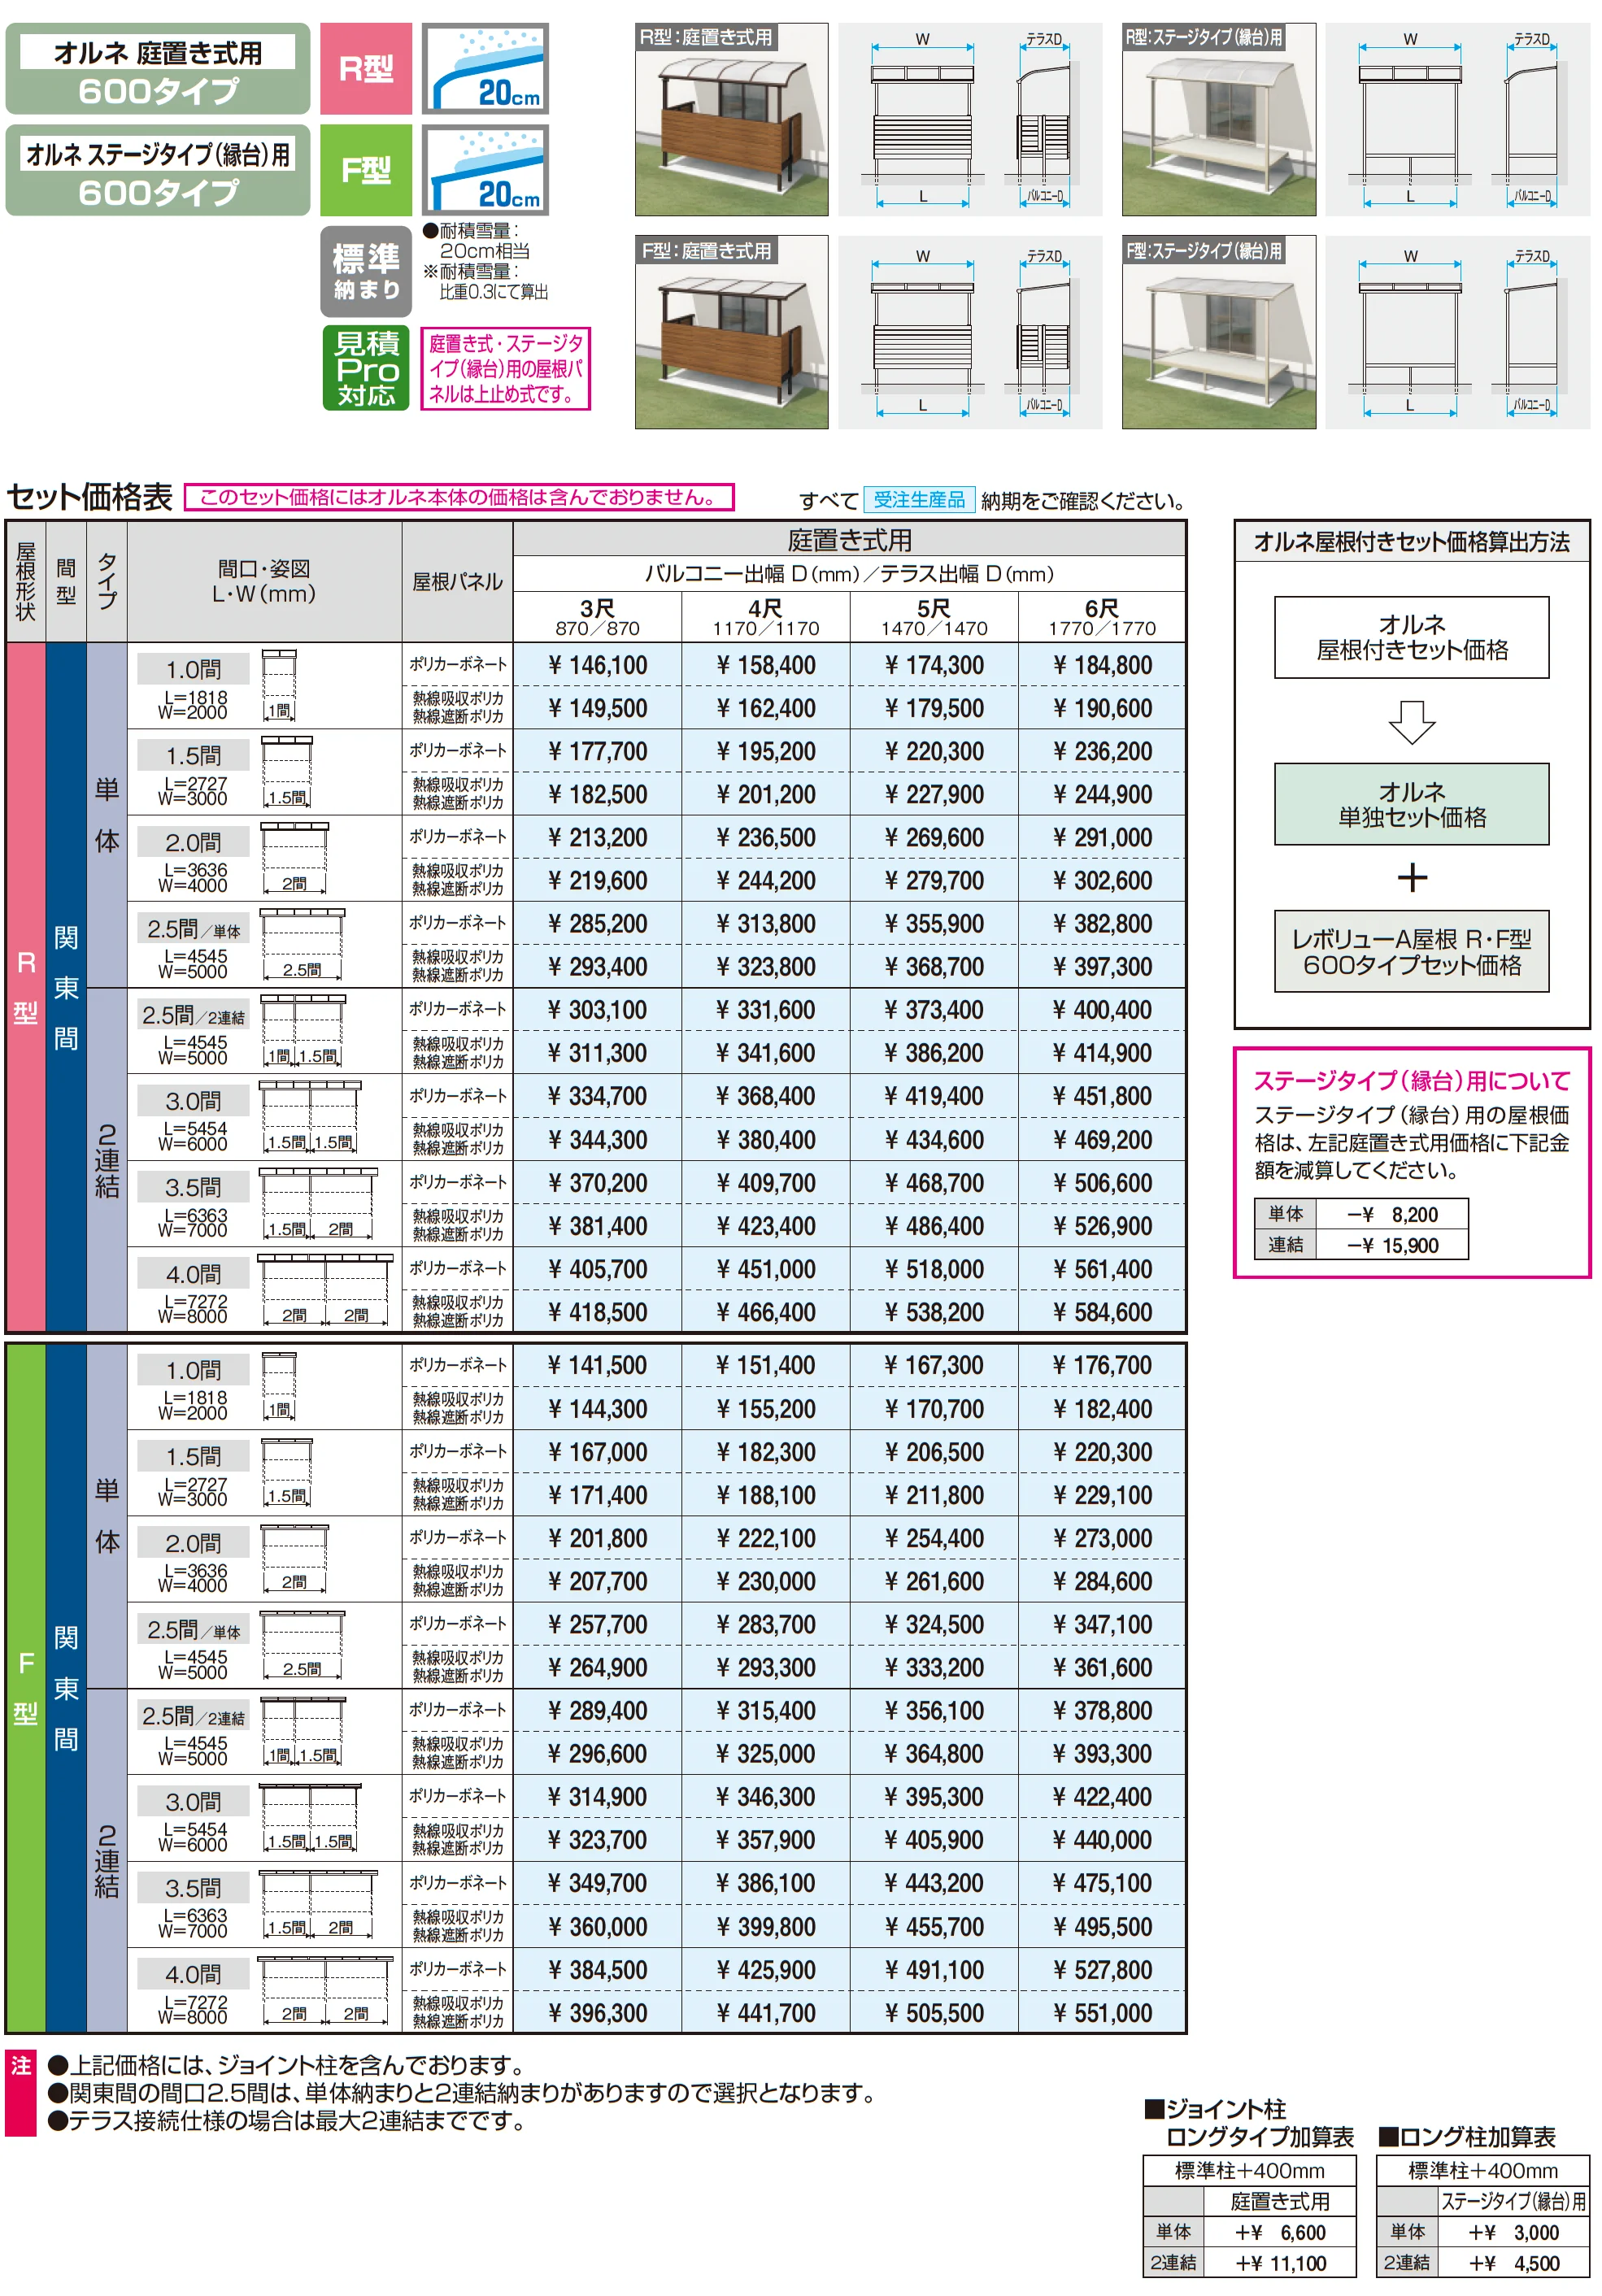Click the green 見積Pro対応 badge
Screen dimensions: 1602x2296
click(366, 369)
